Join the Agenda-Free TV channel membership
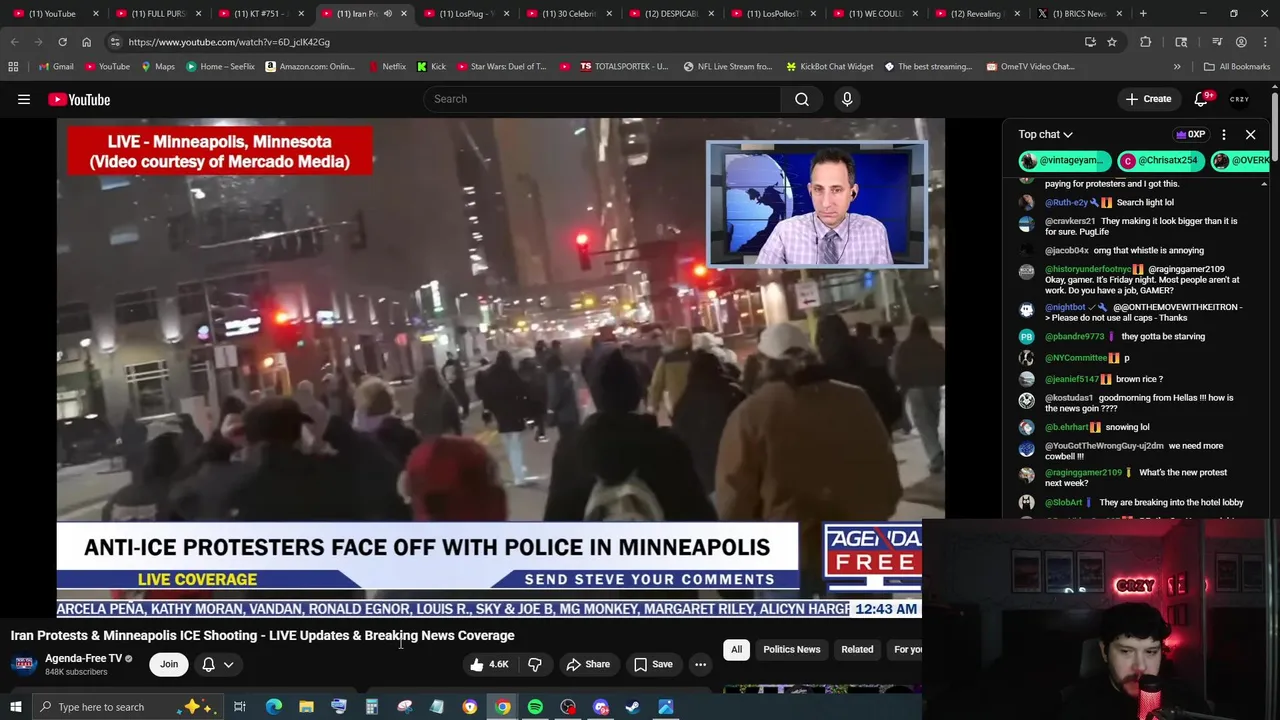1280x720 pixels. pos(169,664)
